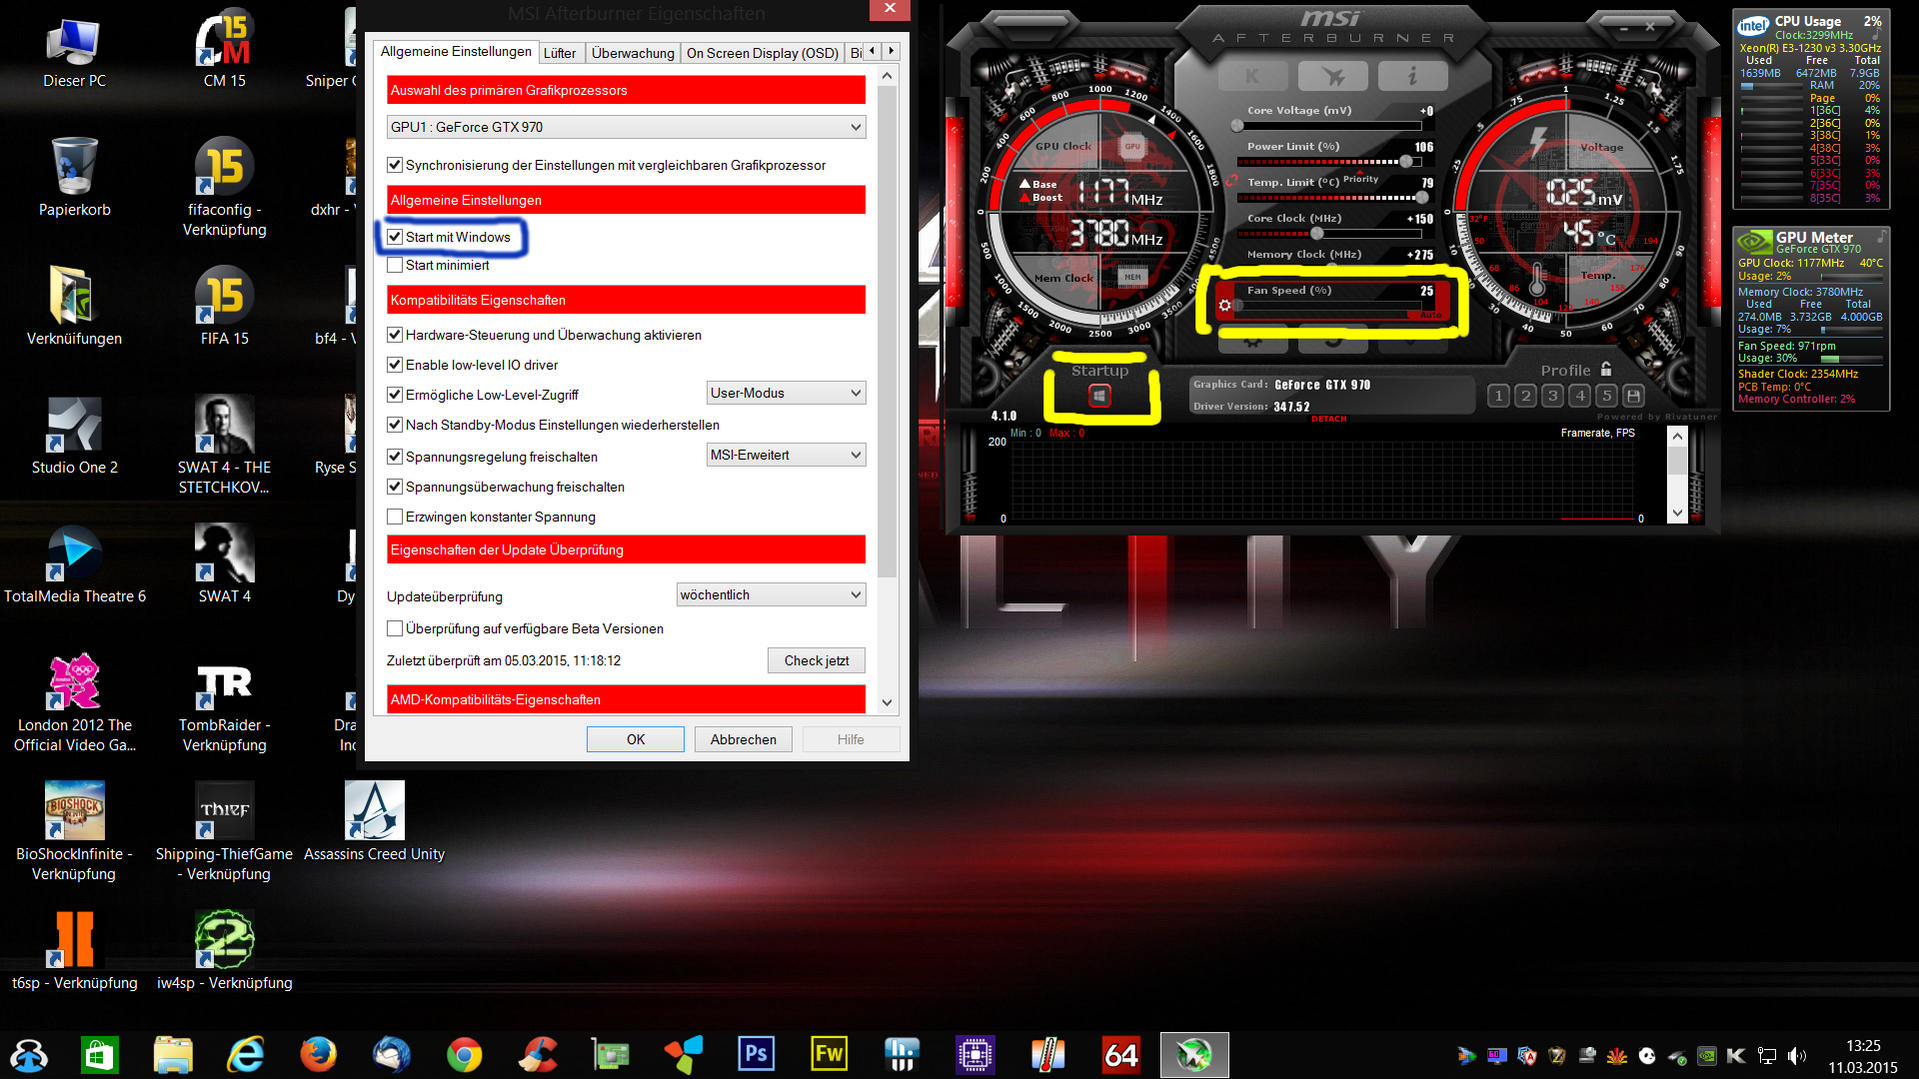Screen dimensions: 1919x1079
Task: Click the settings dialog scrollbar down arrow
Action: pos(887,702)
